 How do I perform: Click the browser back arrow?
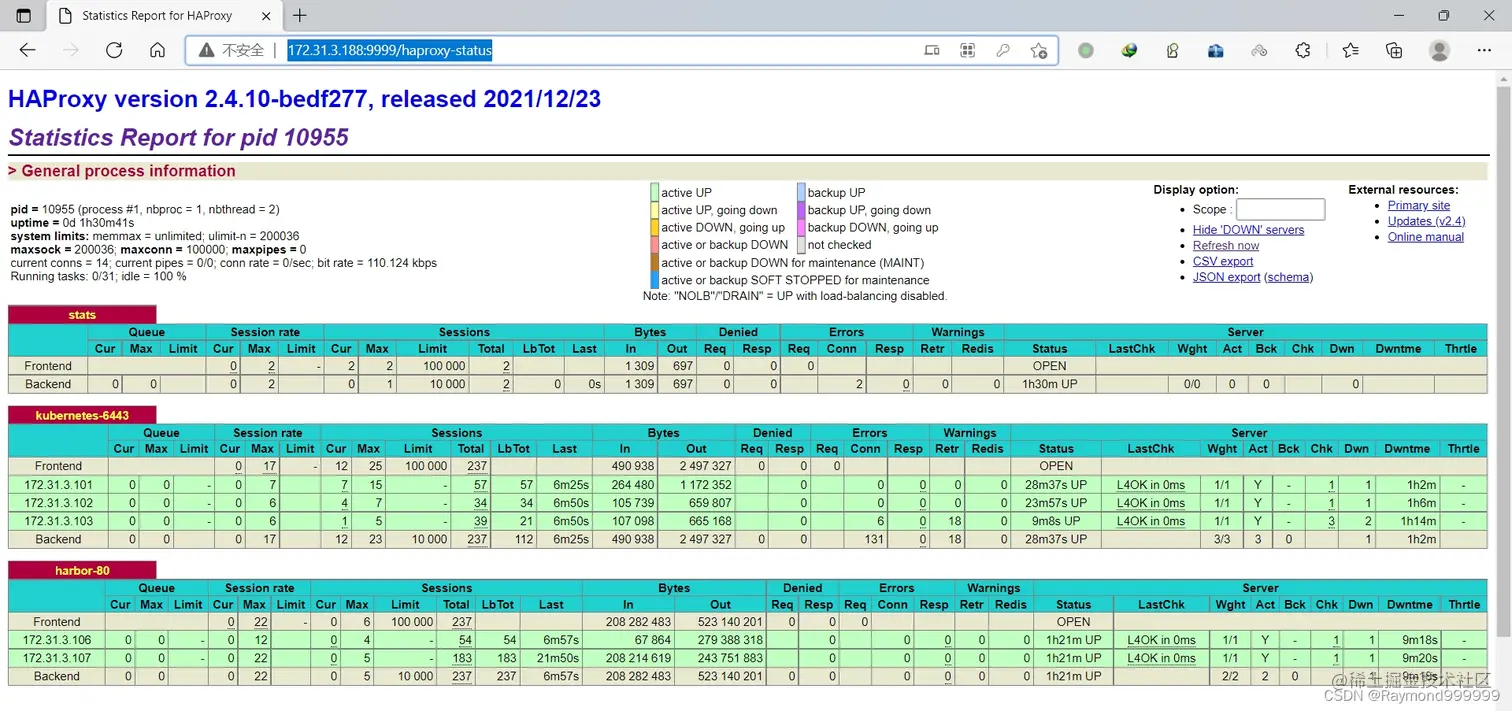point(27,50)
